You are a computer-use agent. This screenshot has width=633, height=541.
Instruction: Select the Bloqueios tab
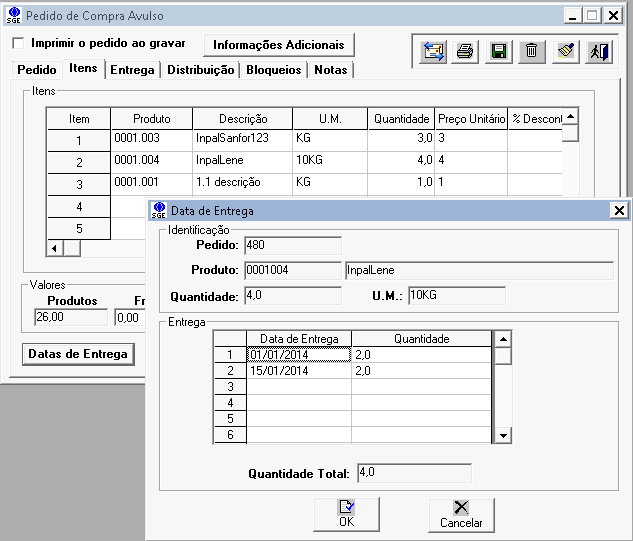click(x=273, y=70)
